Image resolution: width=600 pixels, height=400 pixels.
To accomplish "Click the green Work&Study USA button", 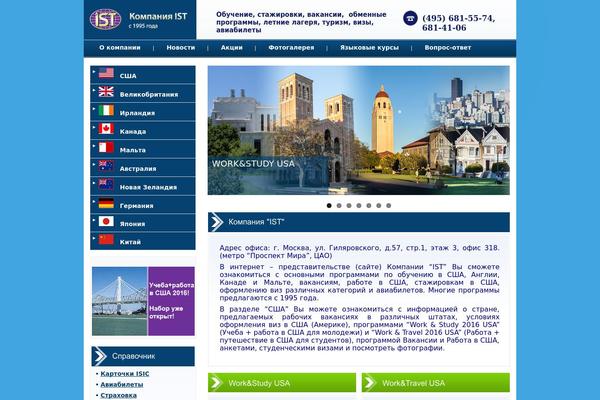I will (282, 383).
